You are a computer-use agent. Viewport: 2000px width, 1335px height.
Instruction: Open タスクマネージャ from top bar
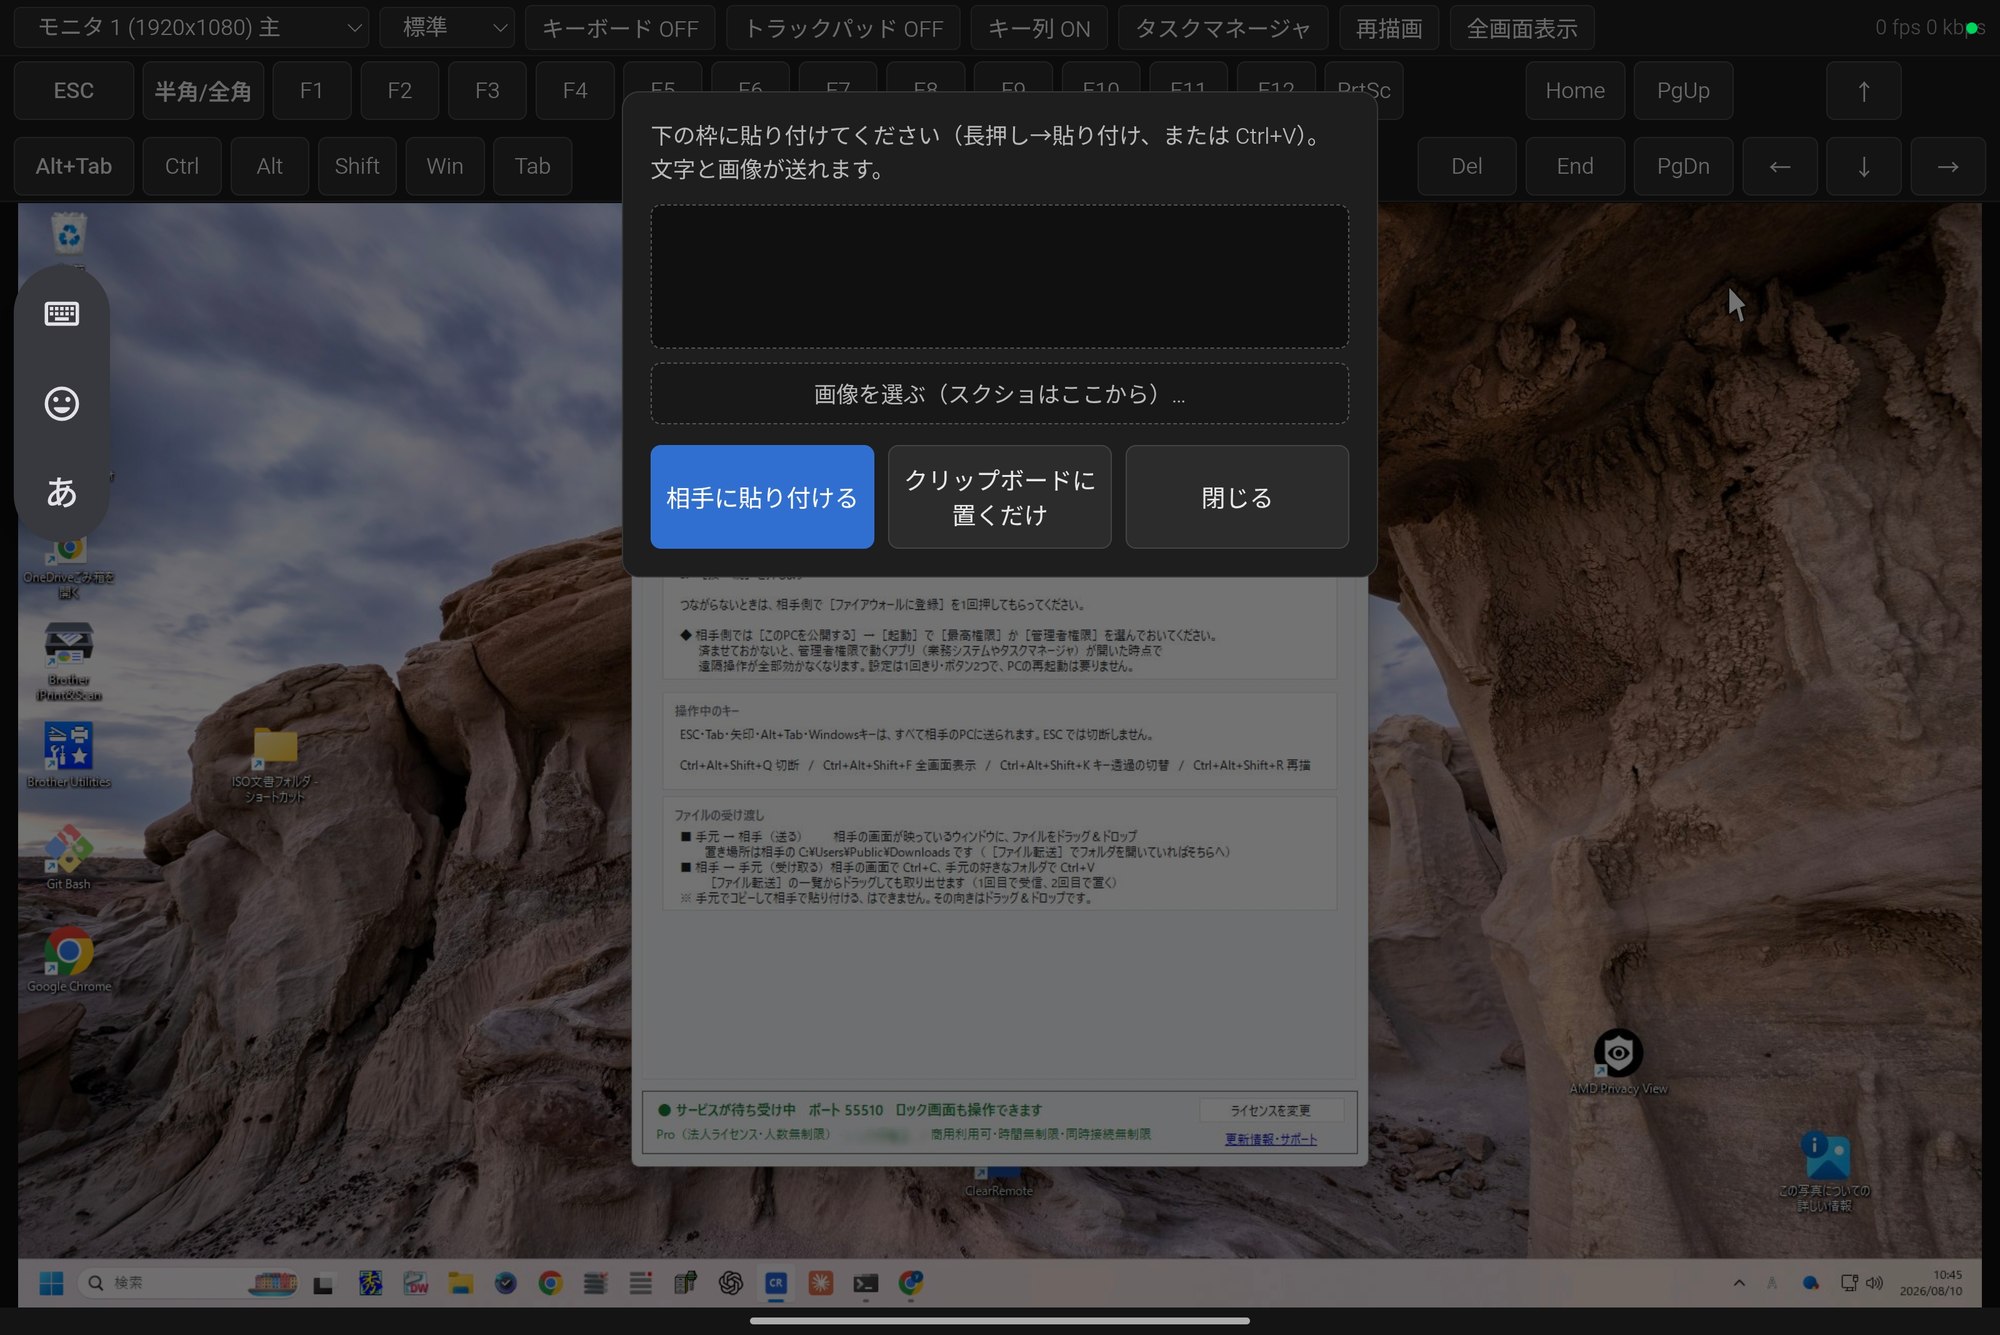(1223, 28)
